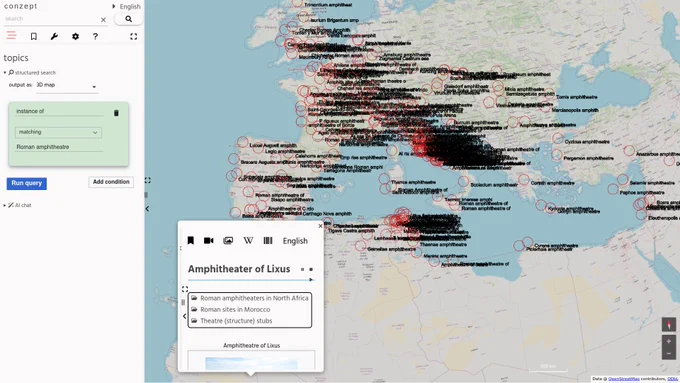Click the larger dot beside Lixus title
This screenshot has height=383, width=680.
click(x=311, y=269)
